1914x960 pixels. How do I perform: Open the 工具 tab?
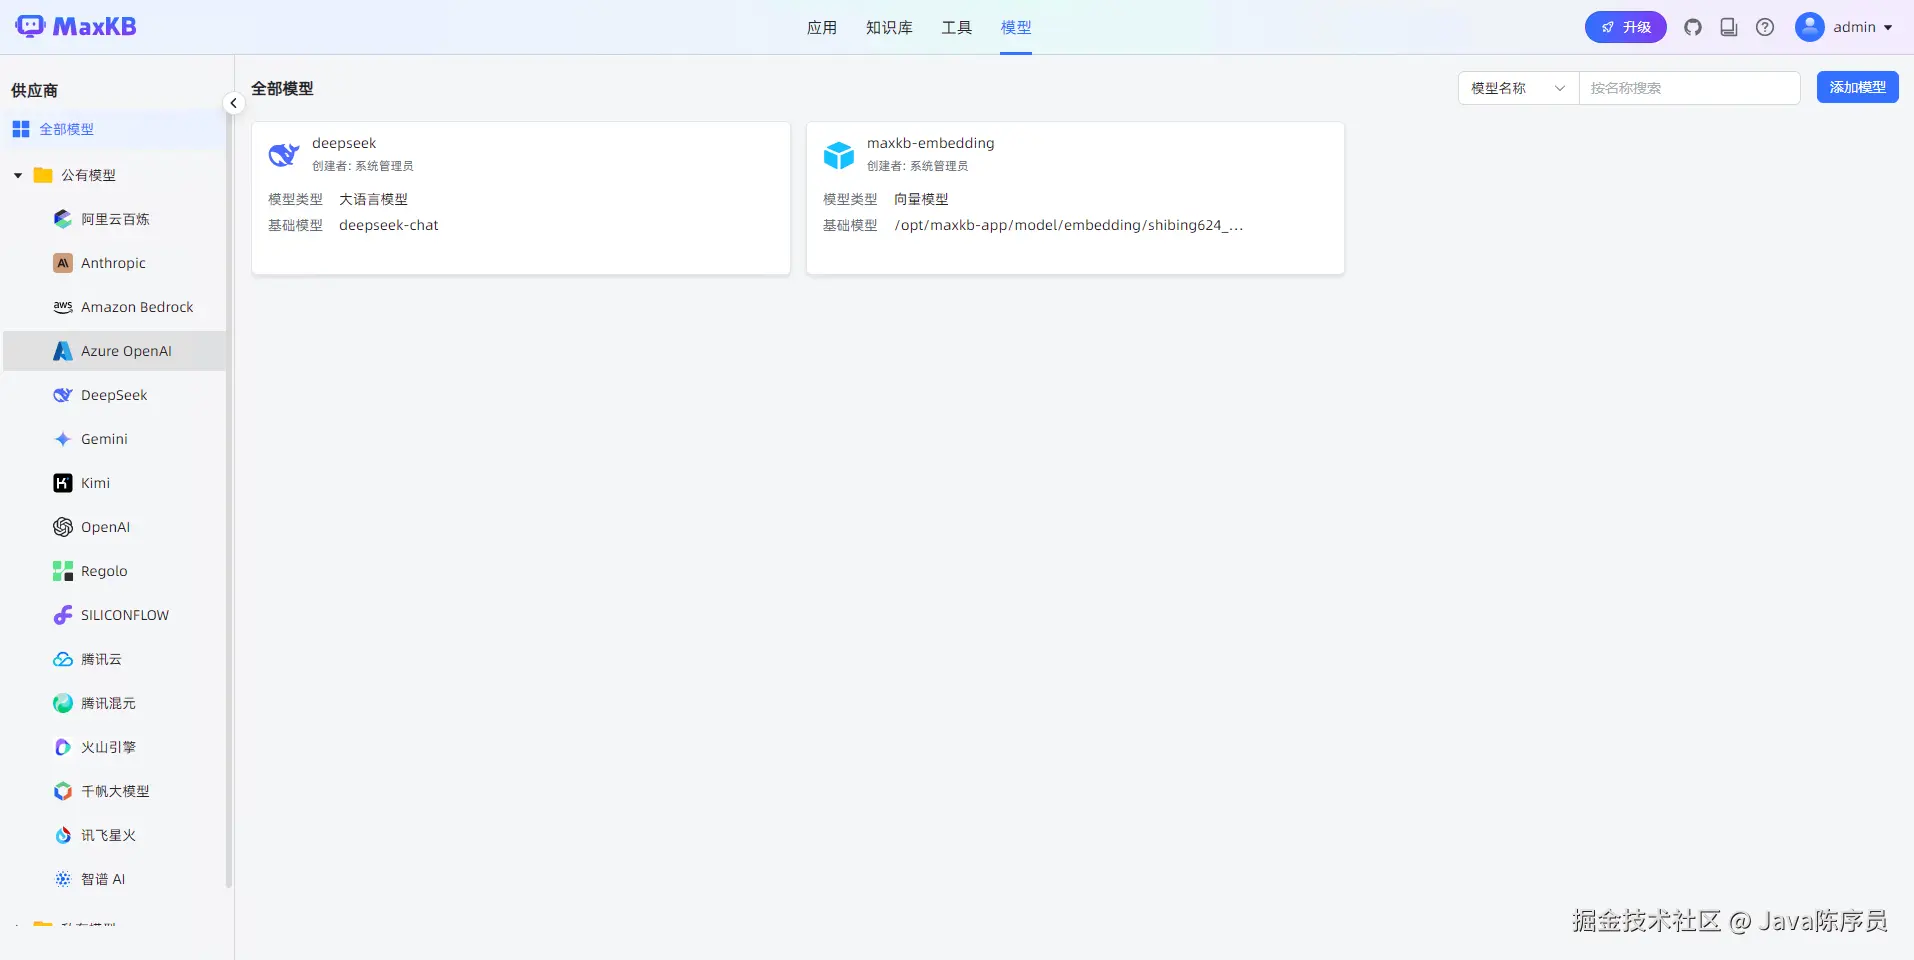tap(956, 28)
